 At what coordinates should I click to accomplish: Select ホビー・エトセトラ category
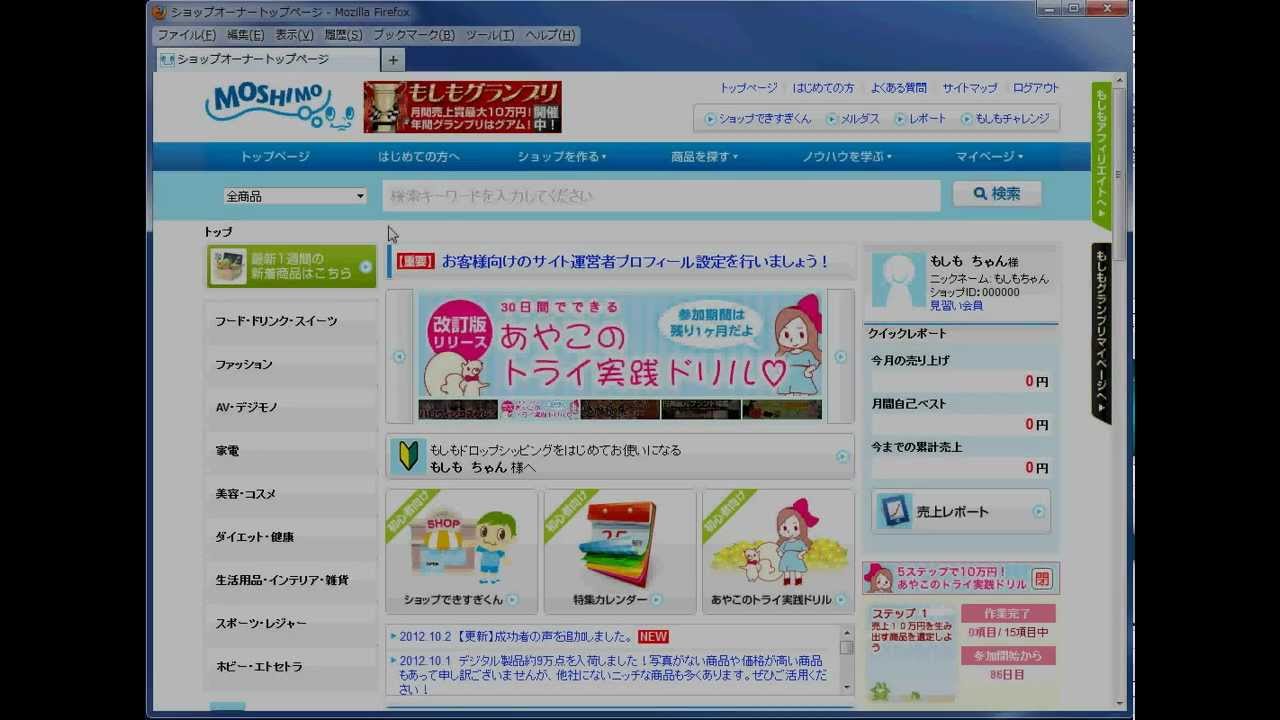click(x=291, y=666)
